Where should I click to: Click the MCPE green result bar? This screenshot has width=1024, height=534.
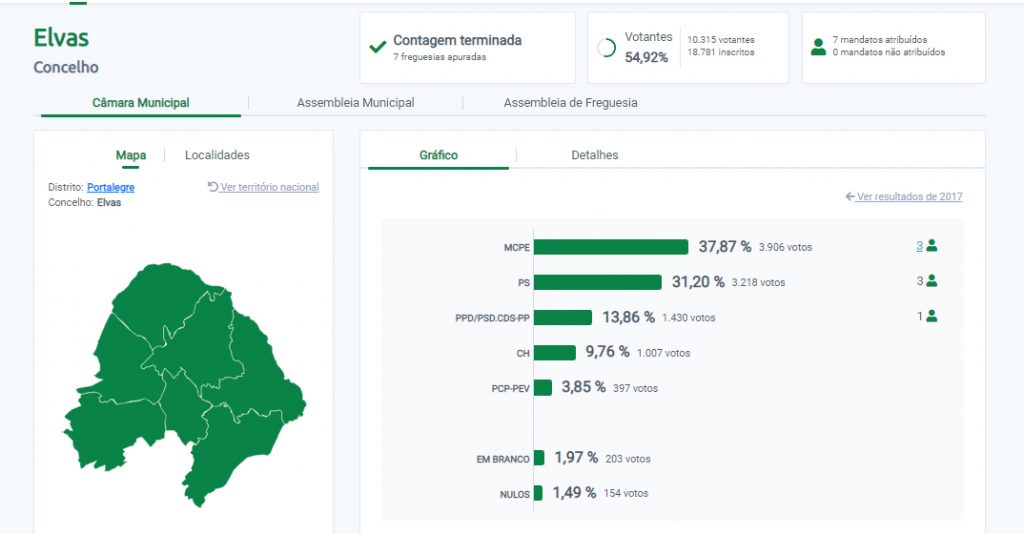click(611, 247)
